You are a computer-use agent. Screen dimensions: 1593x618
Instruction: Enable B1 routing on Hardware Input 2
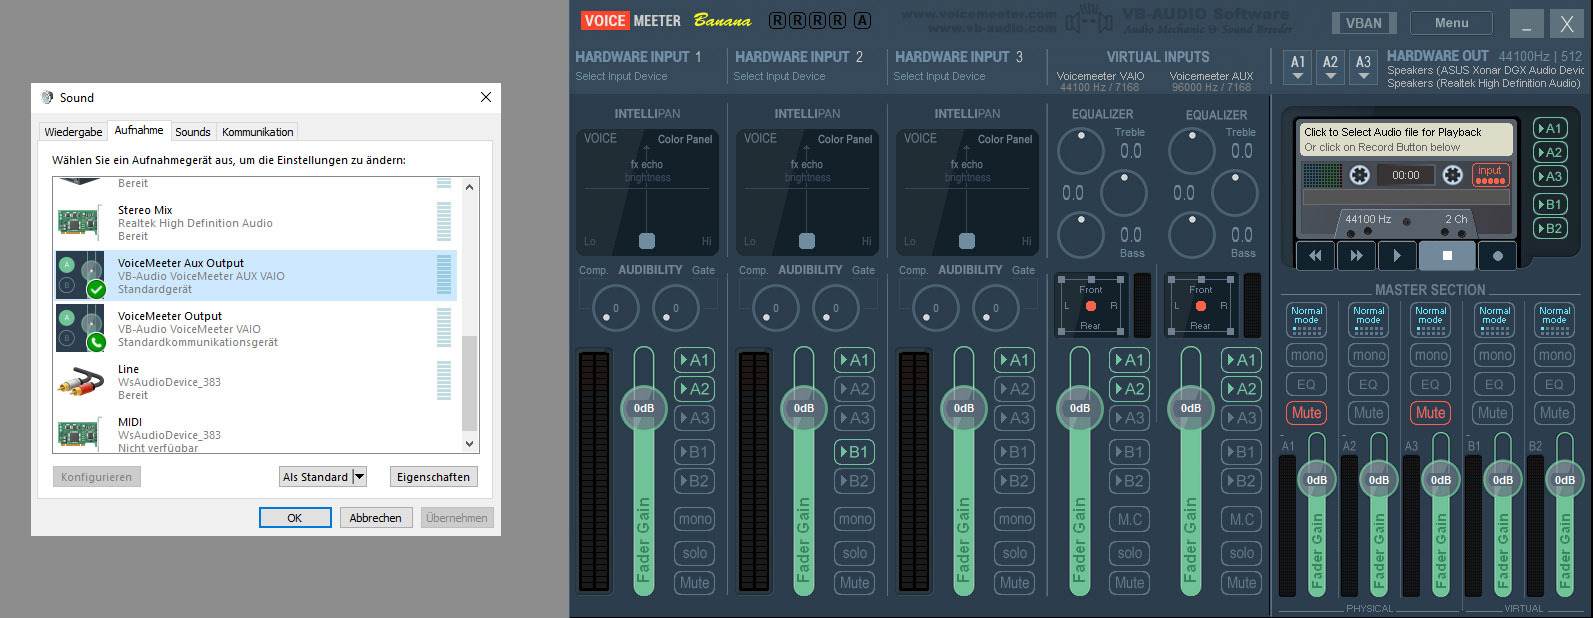click(x=854, y=452)
